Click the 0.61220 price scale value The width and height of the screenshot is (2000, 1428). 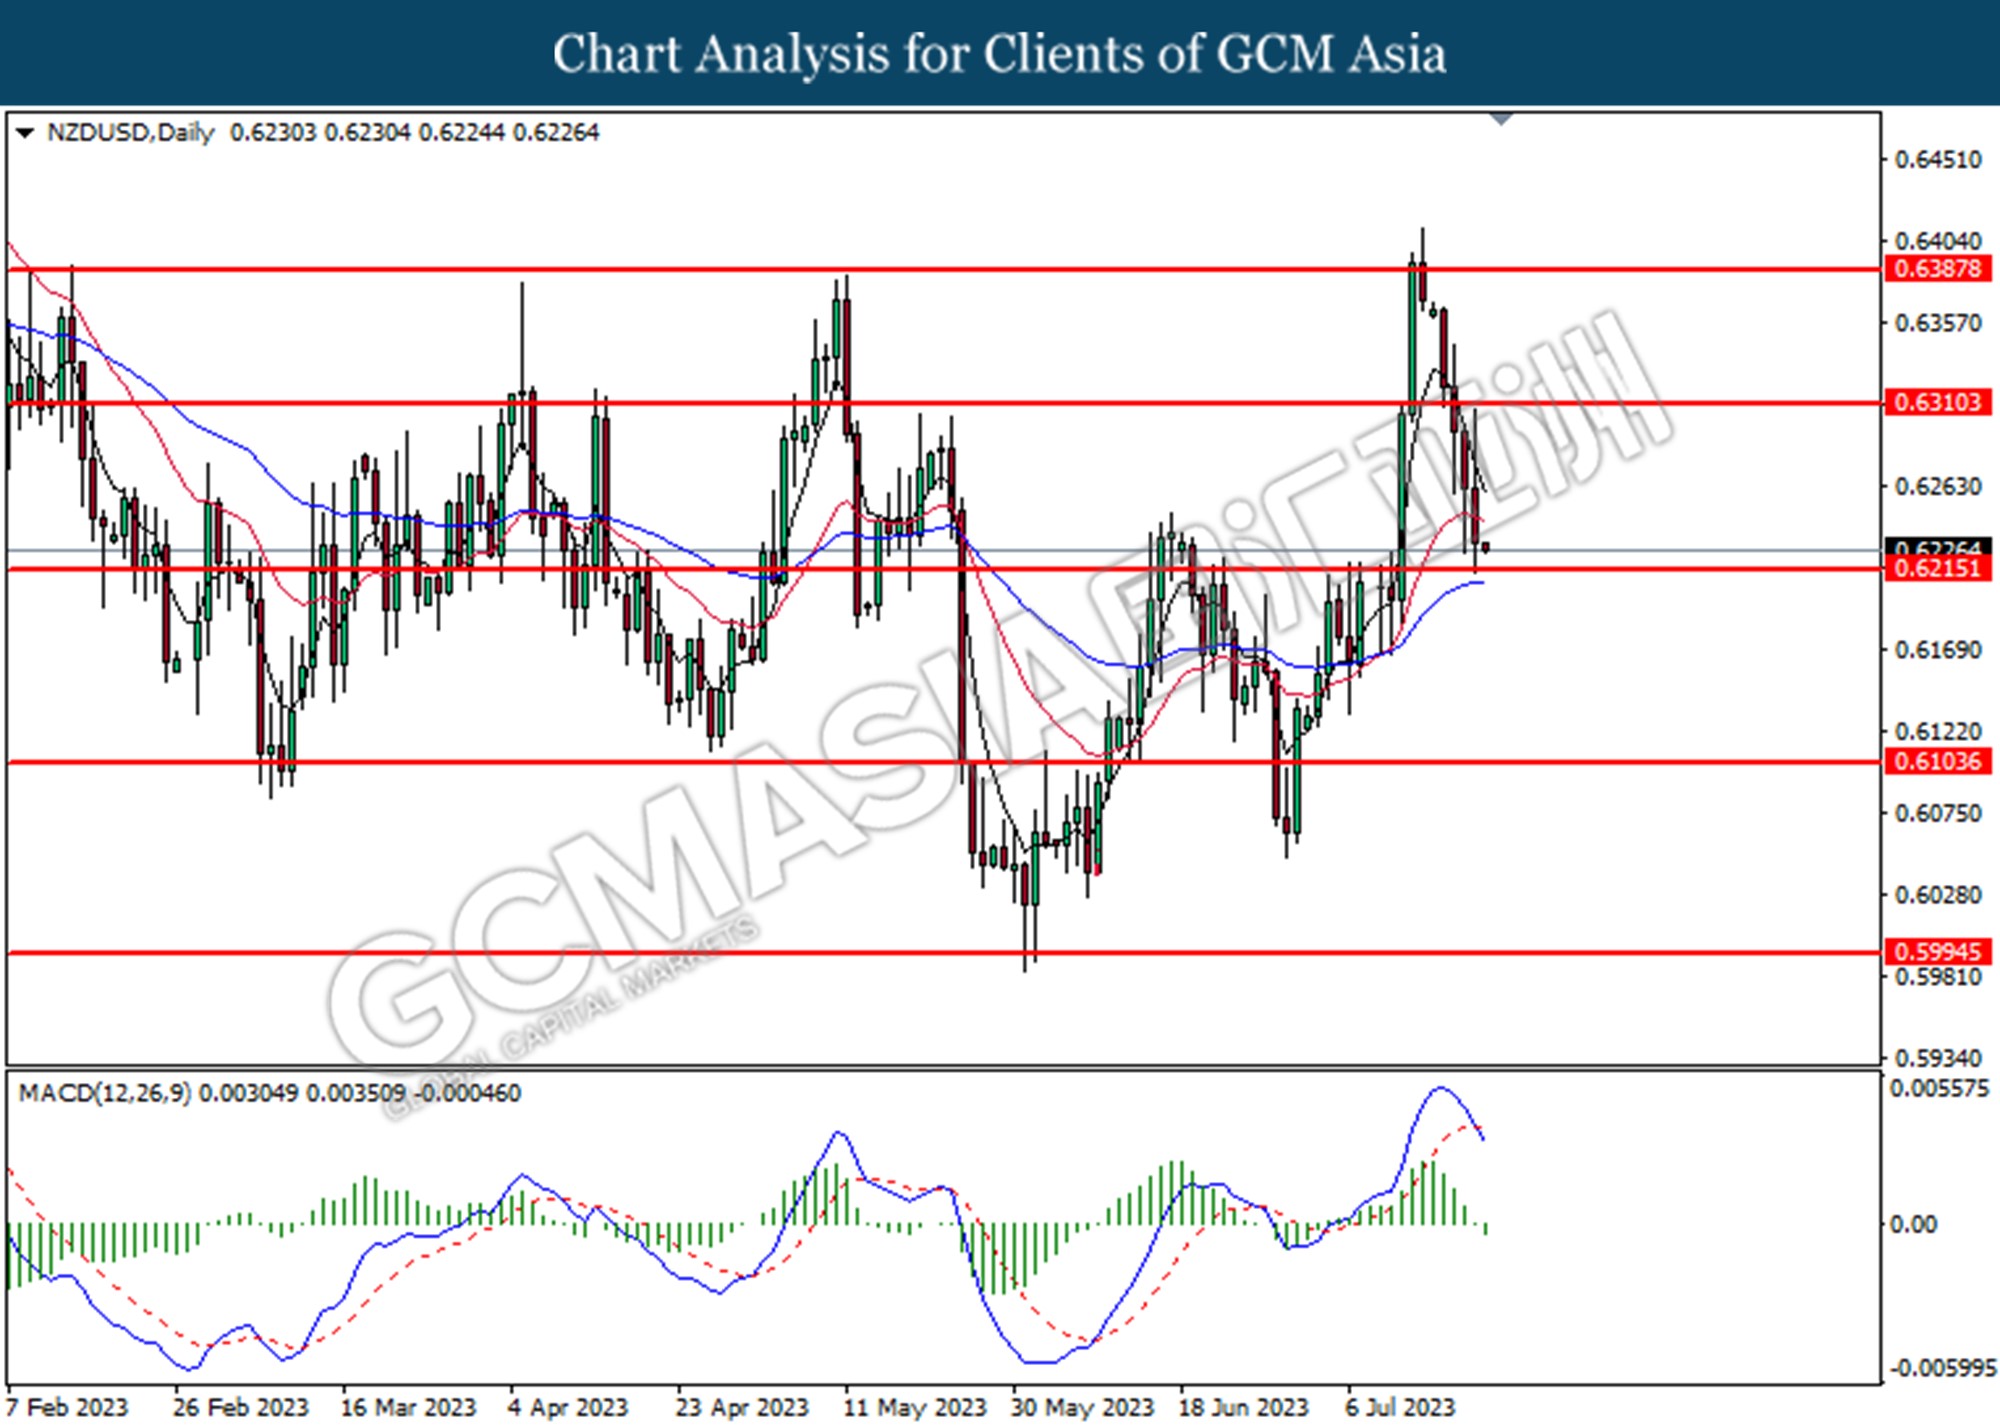(x=1938, y=731)
